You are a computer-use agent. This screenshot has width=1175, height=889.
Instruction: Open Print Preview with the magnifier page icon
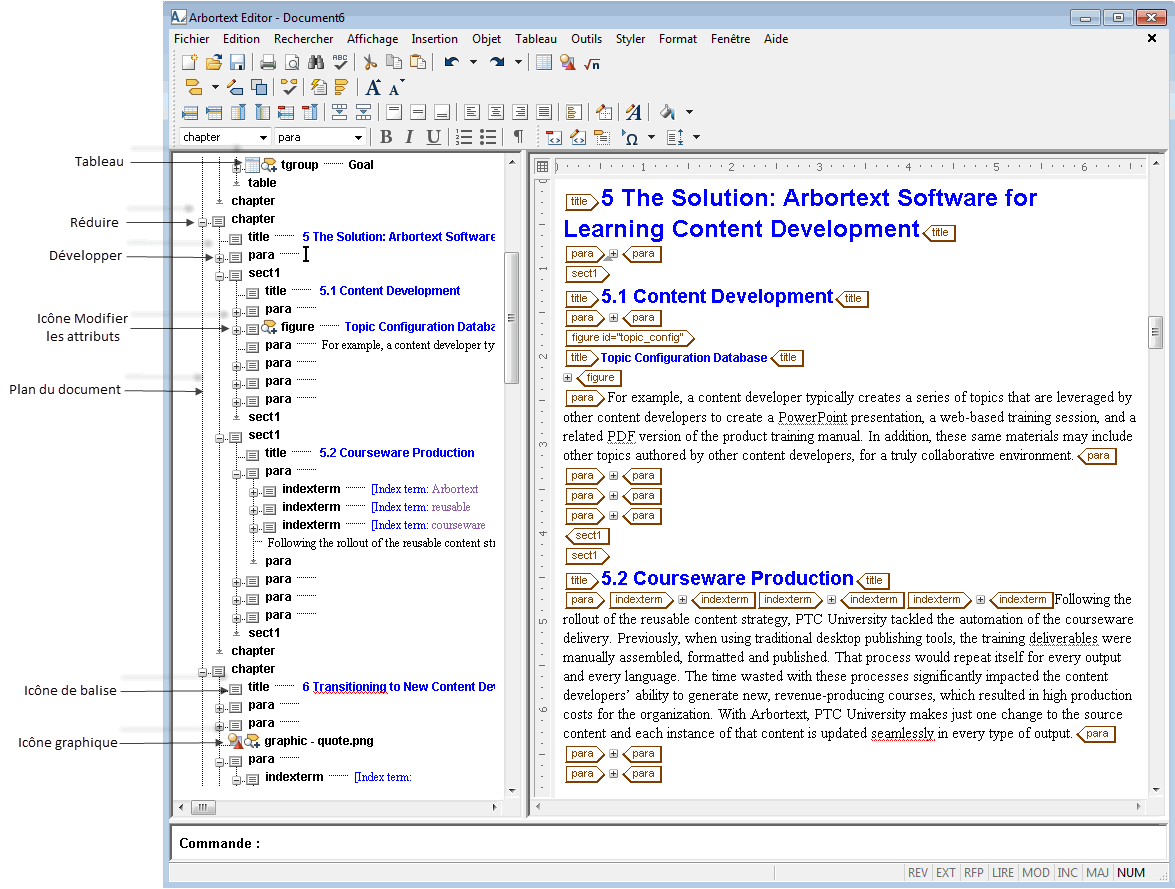click(292, 63)
